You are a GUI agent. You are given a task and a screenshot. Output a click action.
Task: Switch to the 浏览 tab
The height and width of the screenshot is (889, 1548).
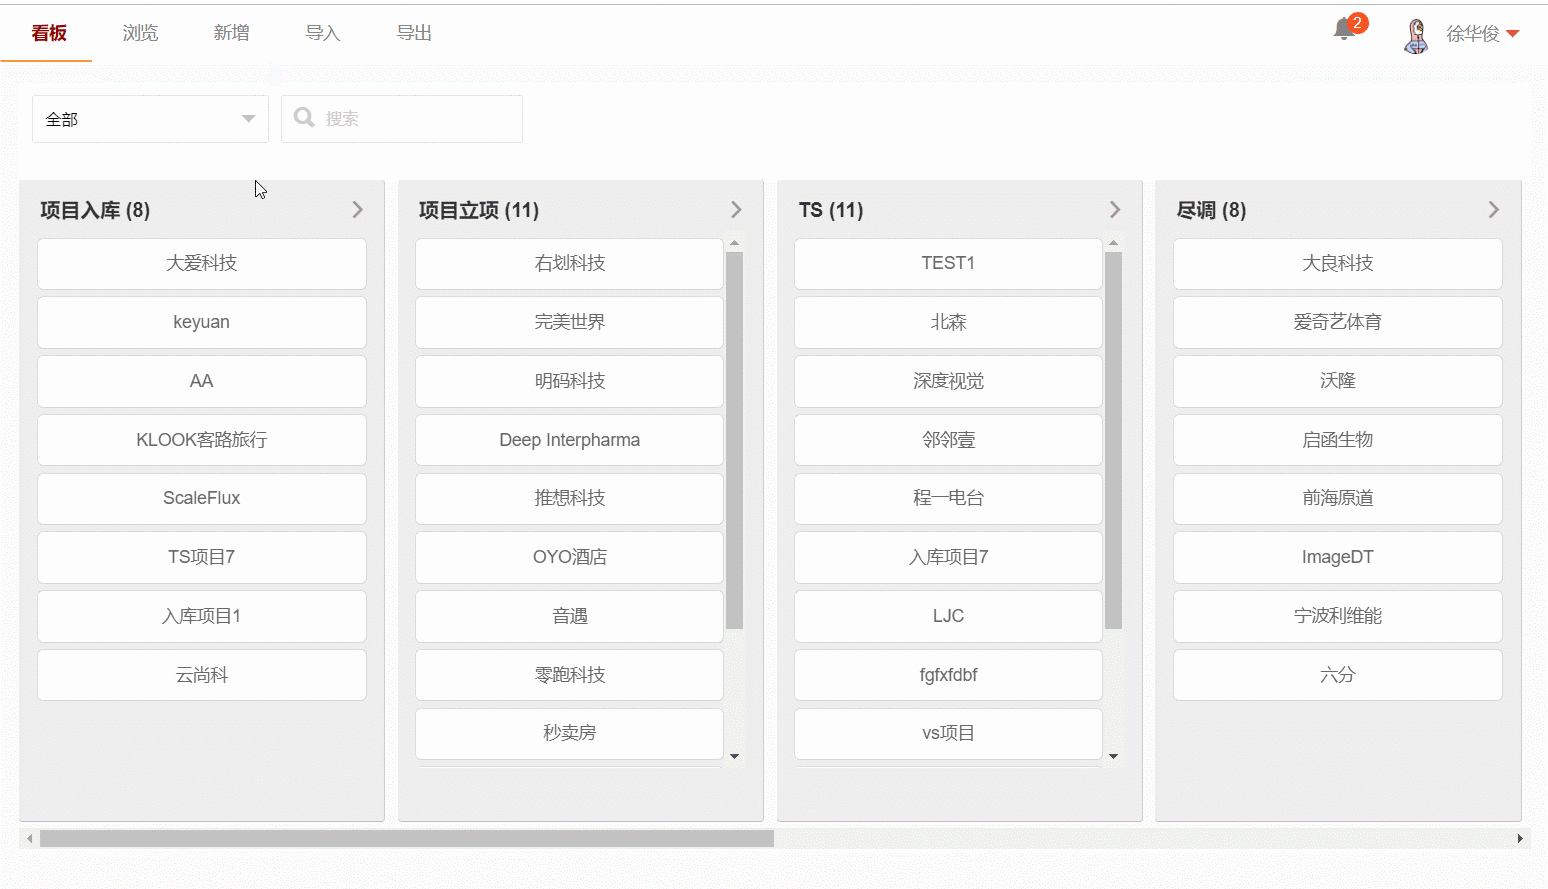(140, 33)
